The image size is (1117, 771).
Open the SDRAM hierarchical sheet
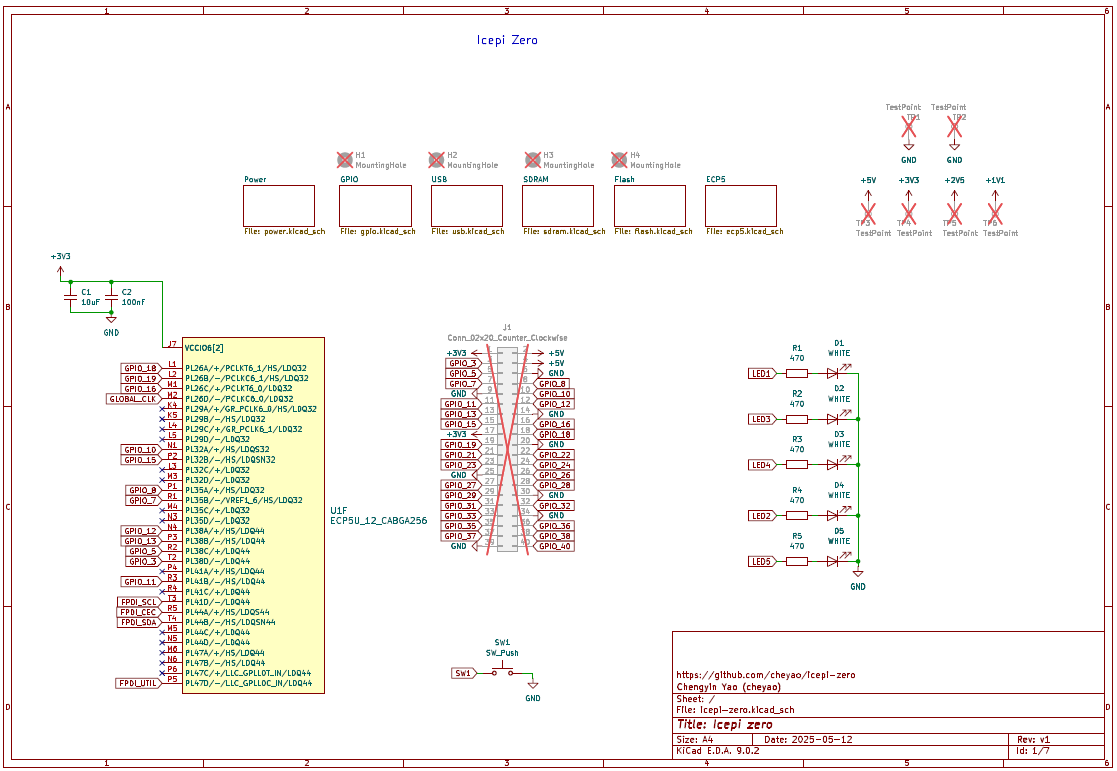(558, 206)
